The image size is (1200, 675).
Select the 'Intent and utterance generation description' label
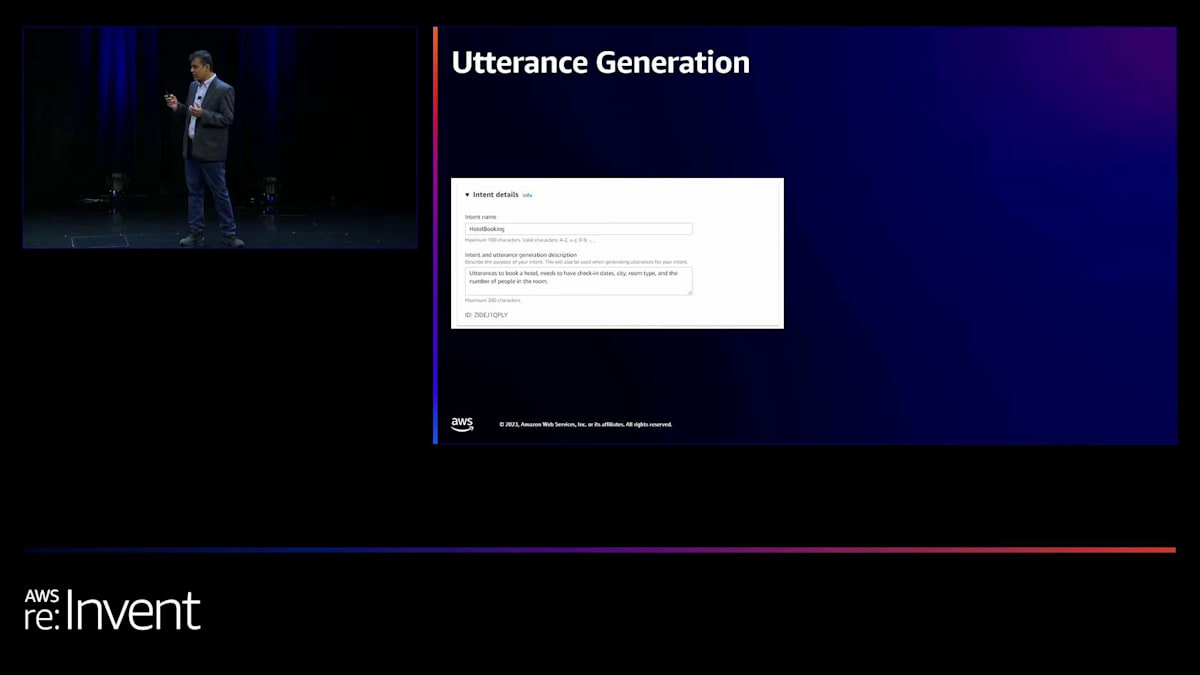point(520,255)
